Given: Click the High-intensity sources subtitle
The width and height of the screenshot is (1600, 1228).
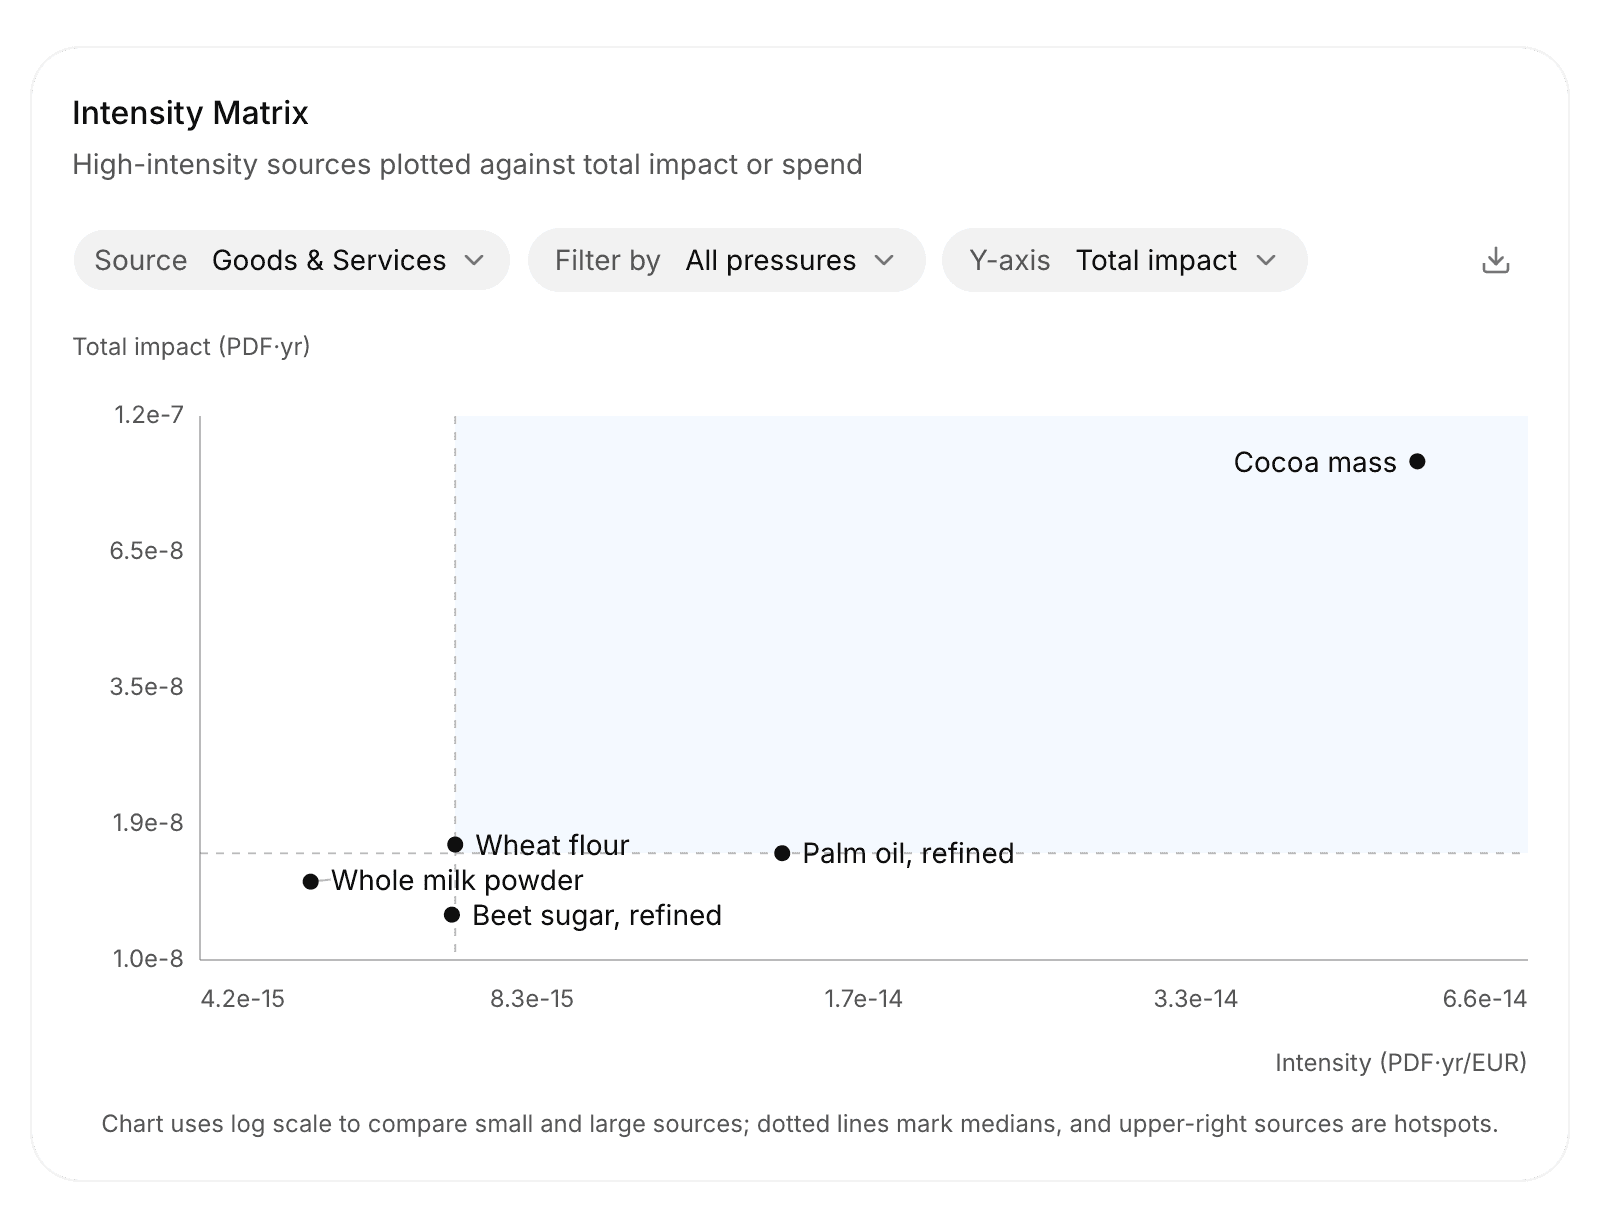Looking at the screenshot, I should pos(467,164).
